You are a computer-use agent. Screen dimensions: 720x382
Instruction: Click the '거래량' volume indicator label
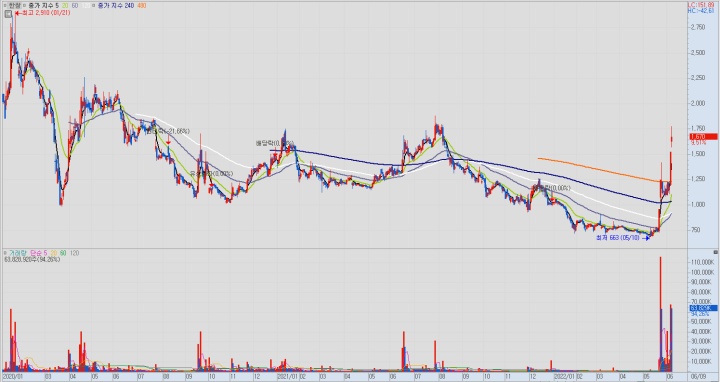pyautogui.click(x=18, y=253)
